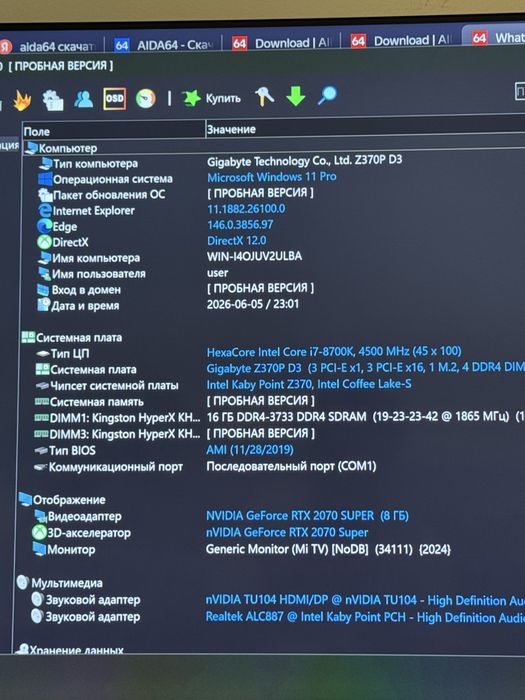525x700 pixels.
Task: Open the nVIDIA GeForce RTX 2070 Super link
Action: (287, 532)
